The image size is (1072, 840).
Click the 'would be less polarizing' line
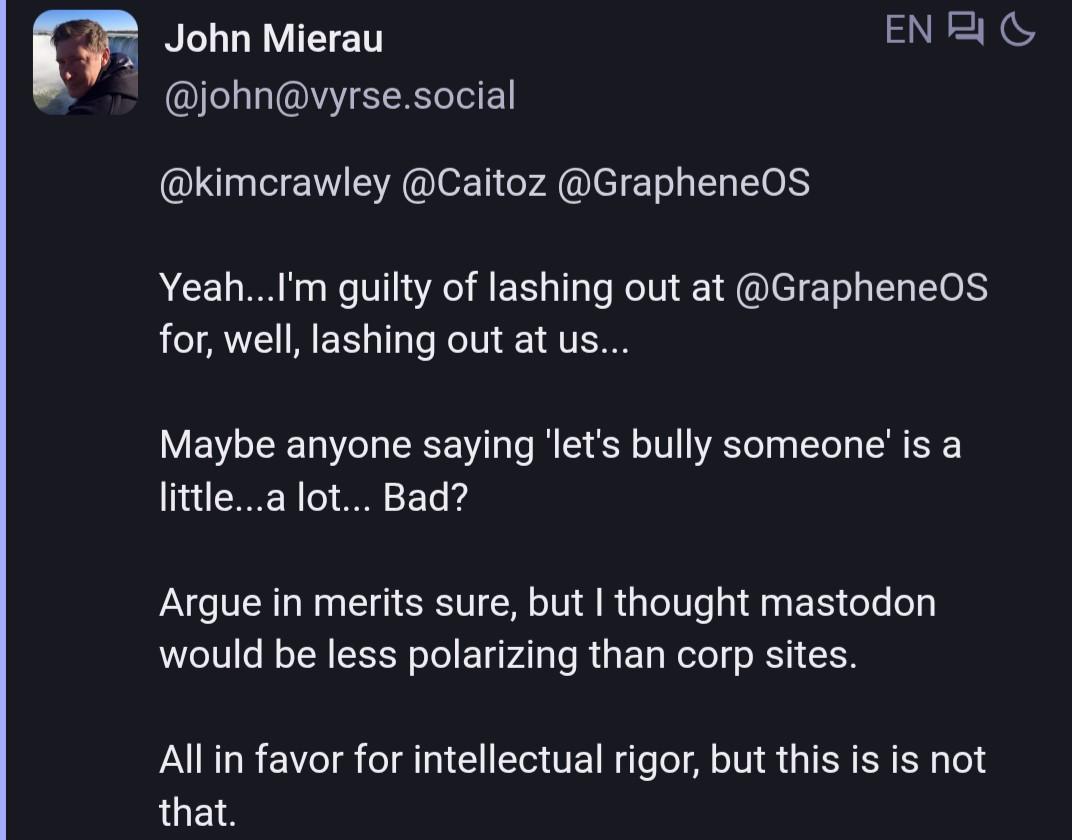pyautogui.click(x=508, y=655)
